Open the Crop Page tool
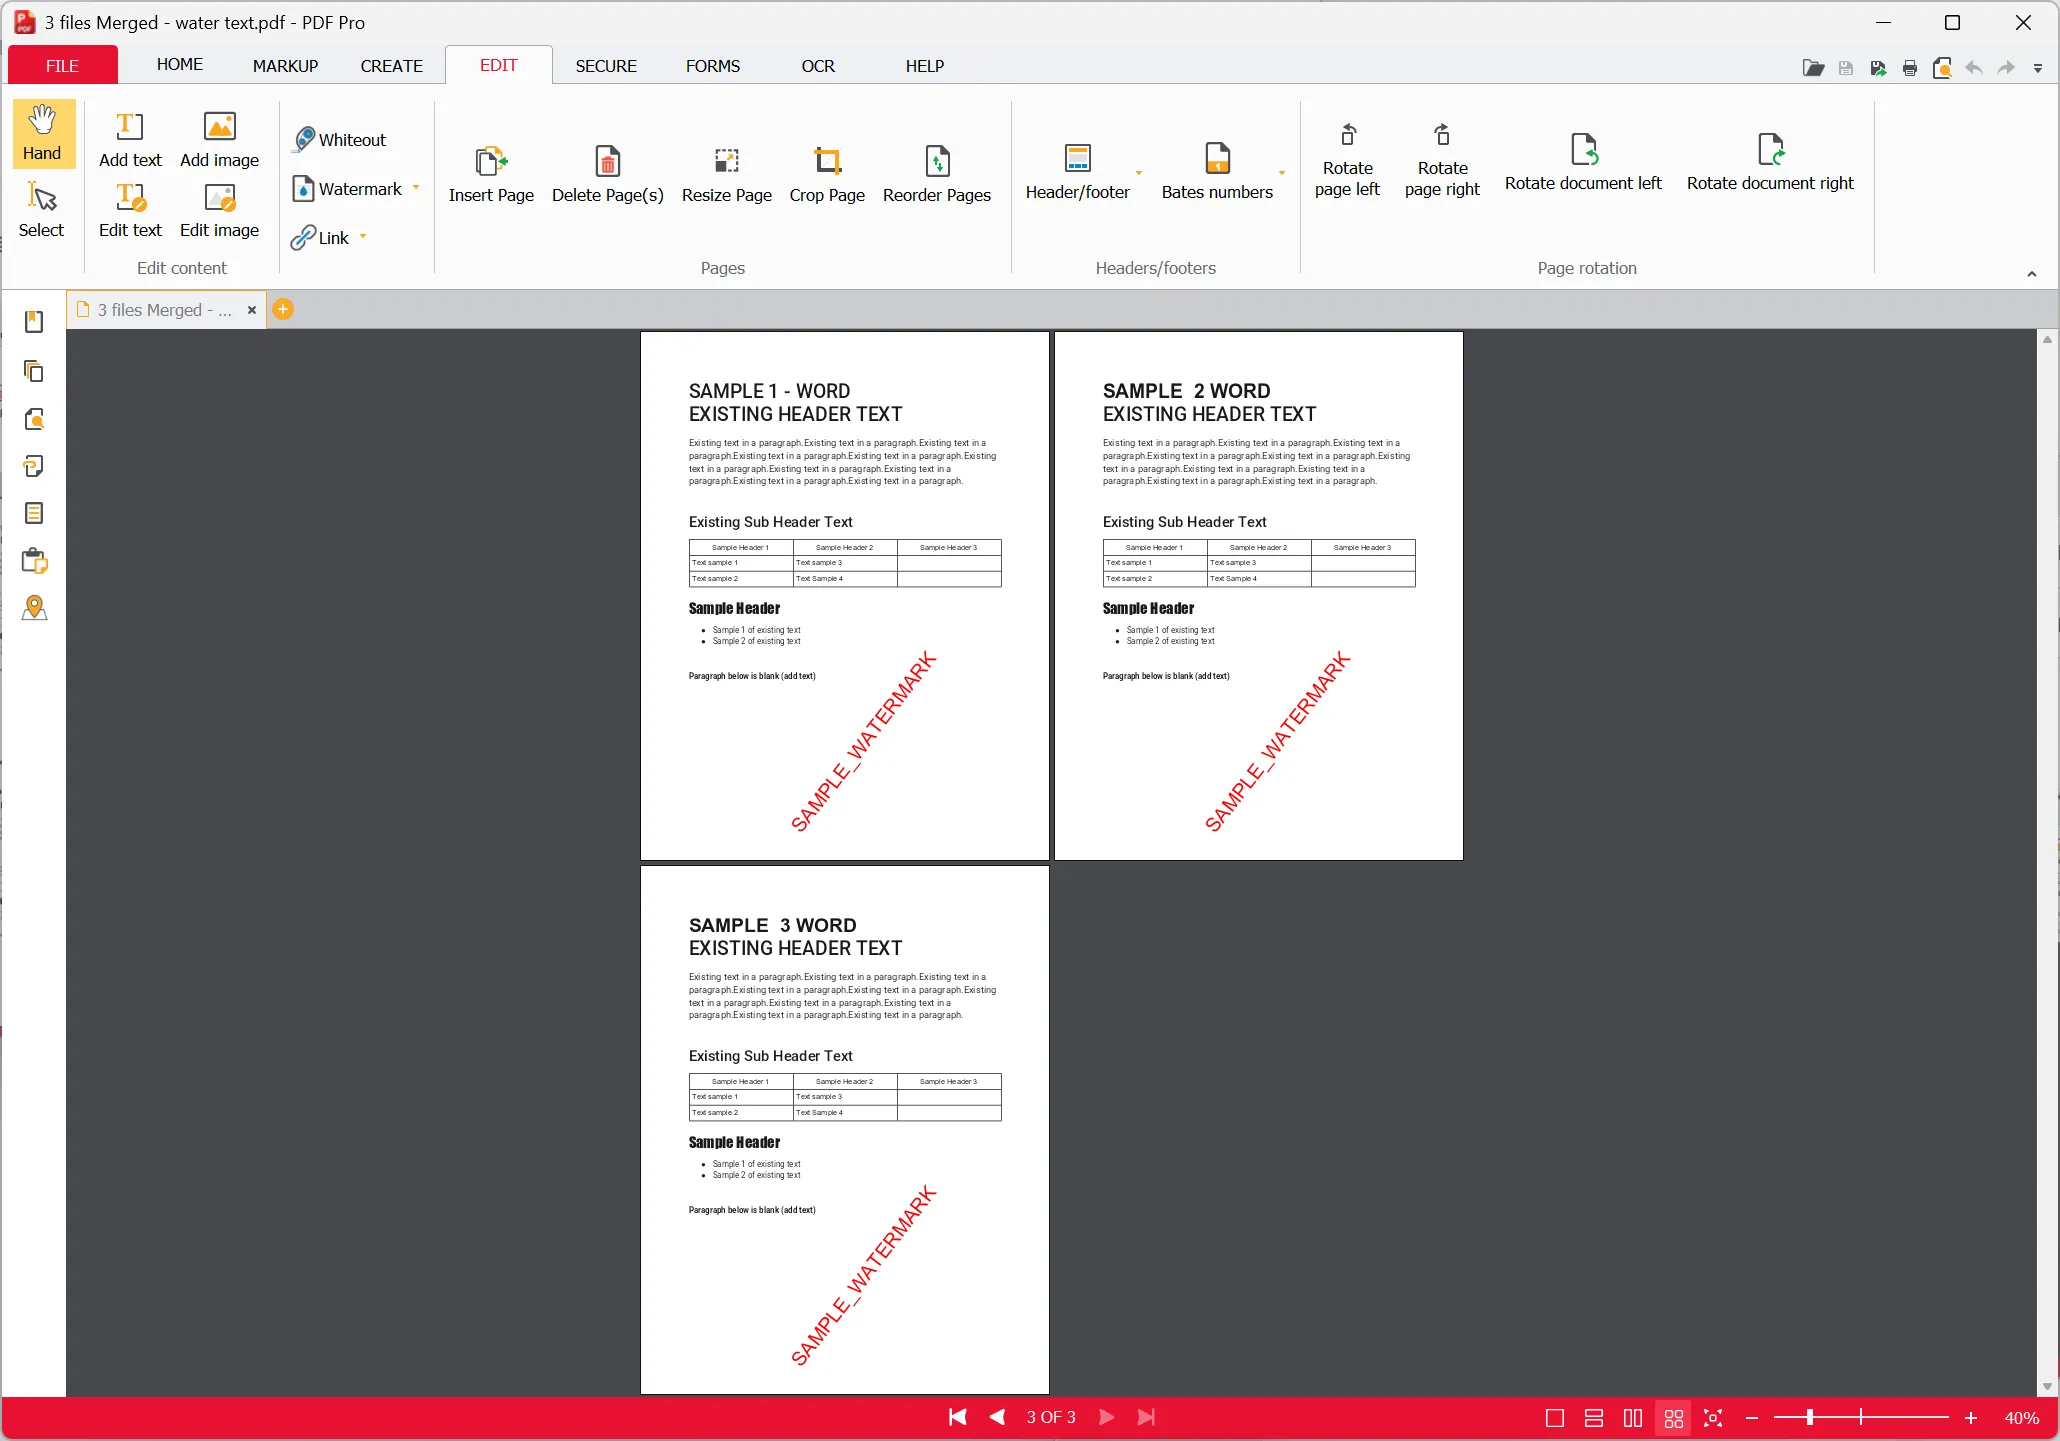2060x1441 pixels. tap(827, 174)
